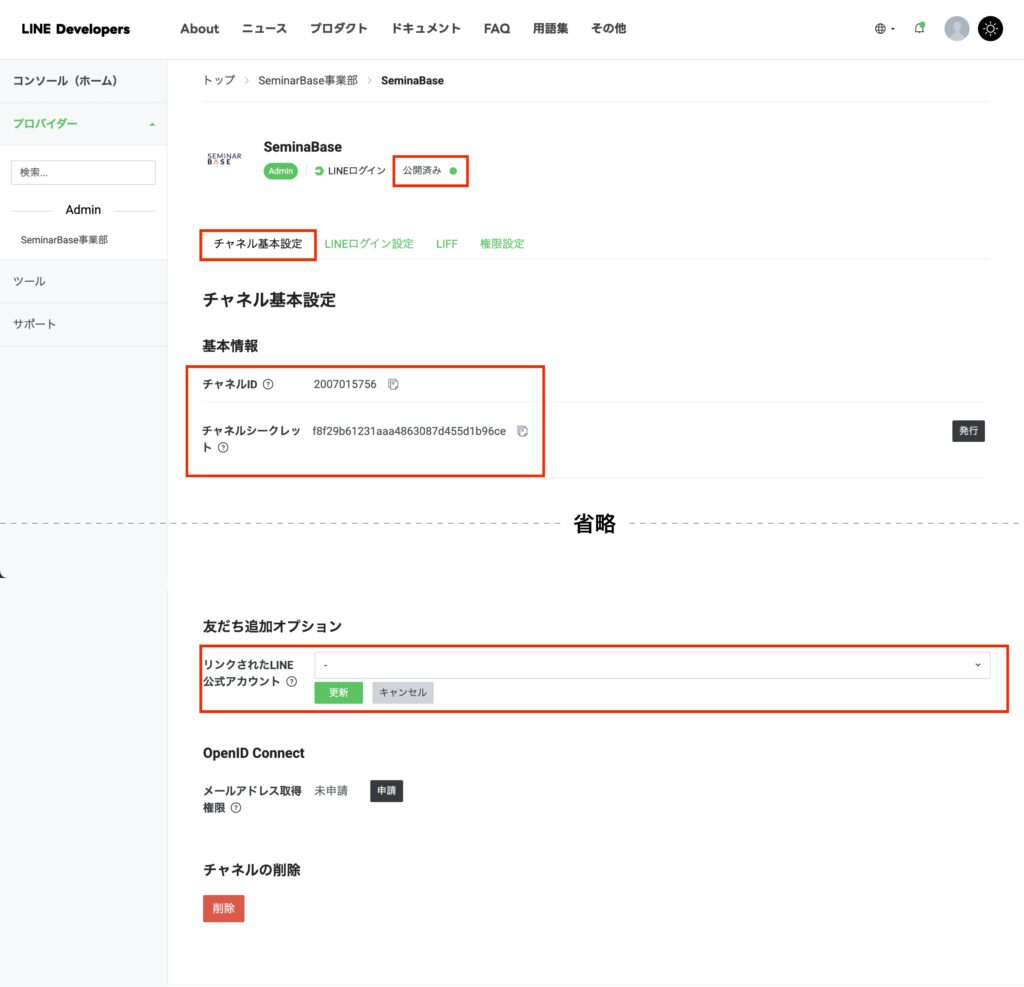This screenshot has width=1024, height=987.
Task: Open the notifications bell
Action: click(919, 29)
